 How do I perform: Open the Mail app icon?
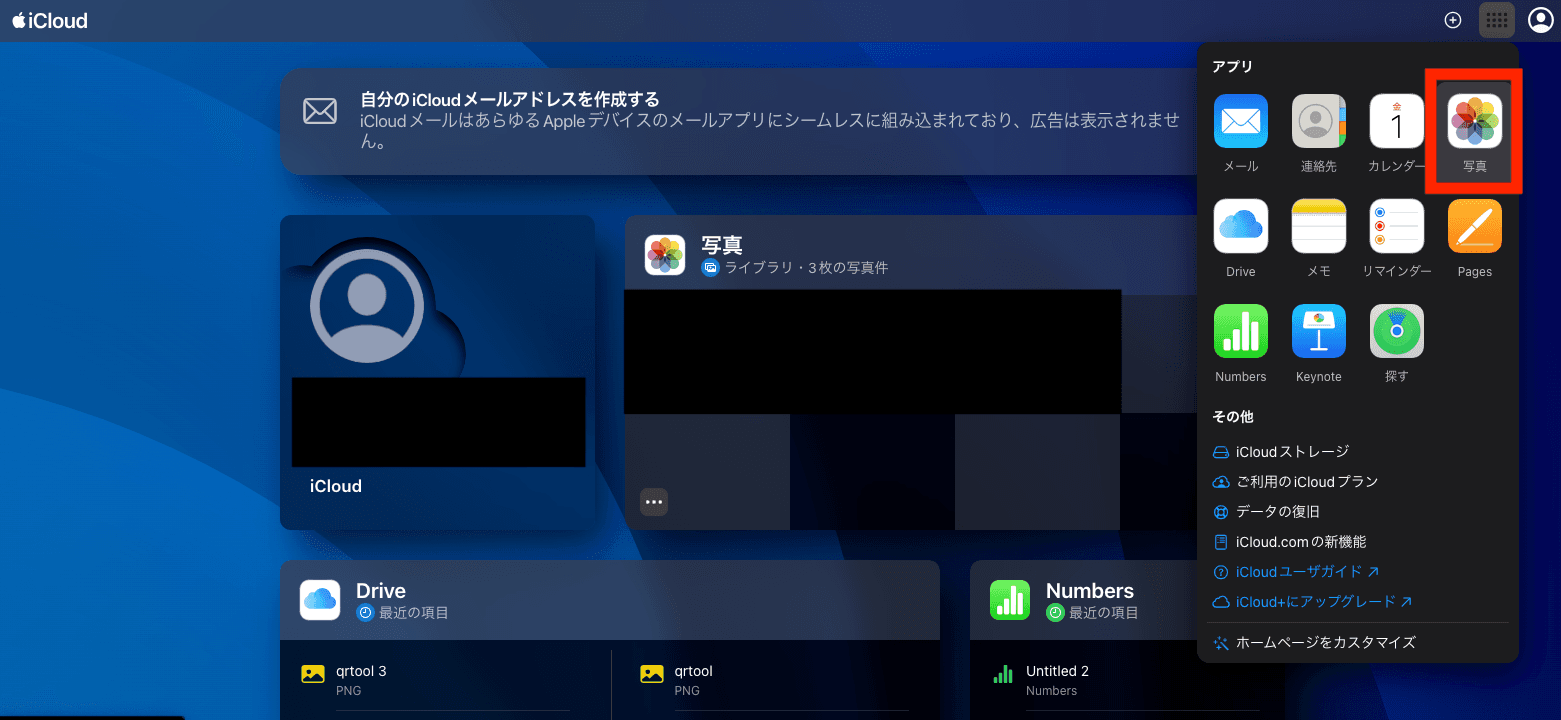click(1240, 121)
